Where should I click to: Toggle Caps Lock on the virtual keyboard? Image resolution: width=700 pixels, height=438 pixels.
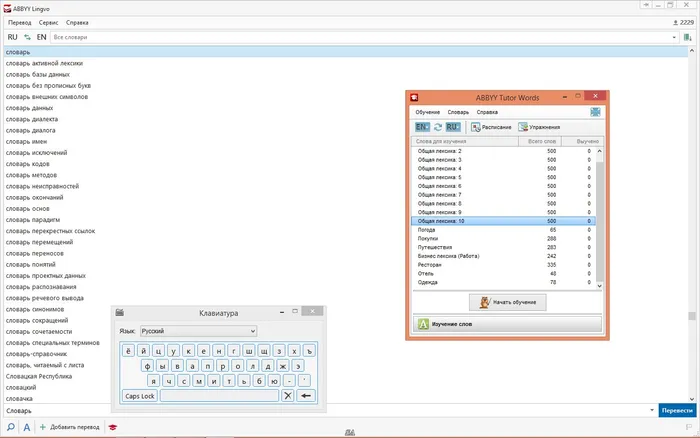point(140,396)
